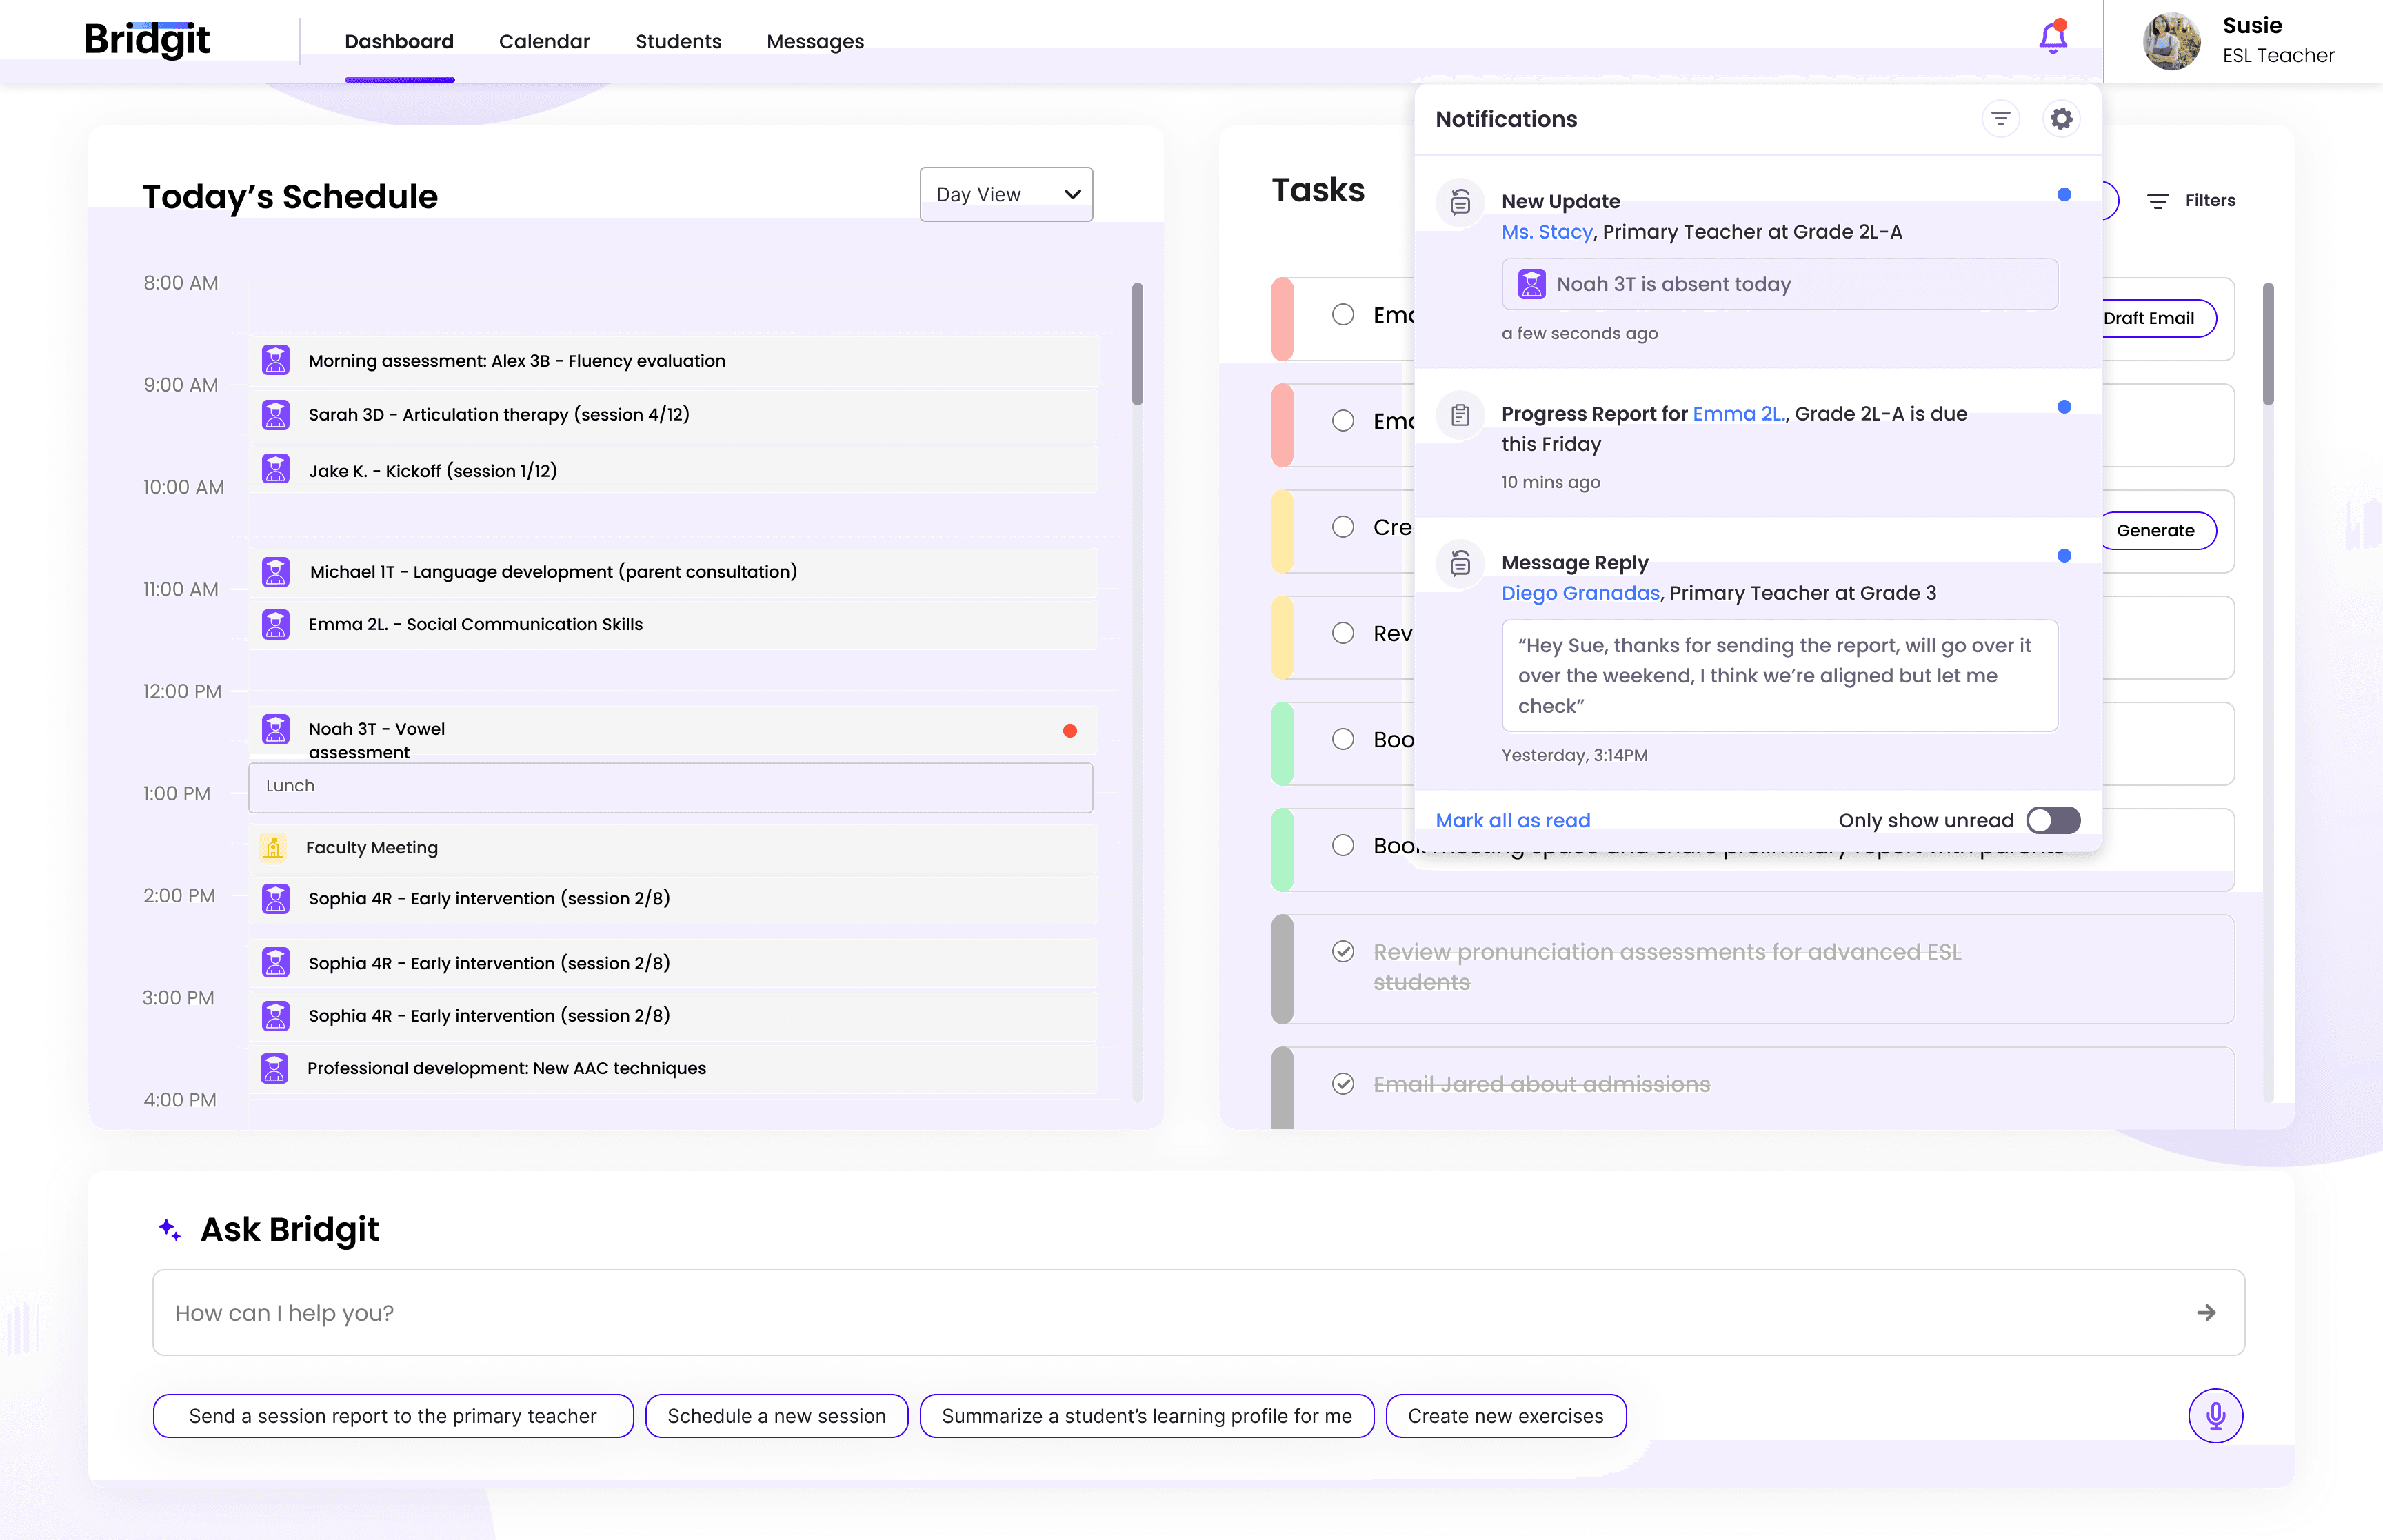Click the send arrow in Ask Bridgit
This screenshot has width=2383, height=1540.
[2206, 1312]
